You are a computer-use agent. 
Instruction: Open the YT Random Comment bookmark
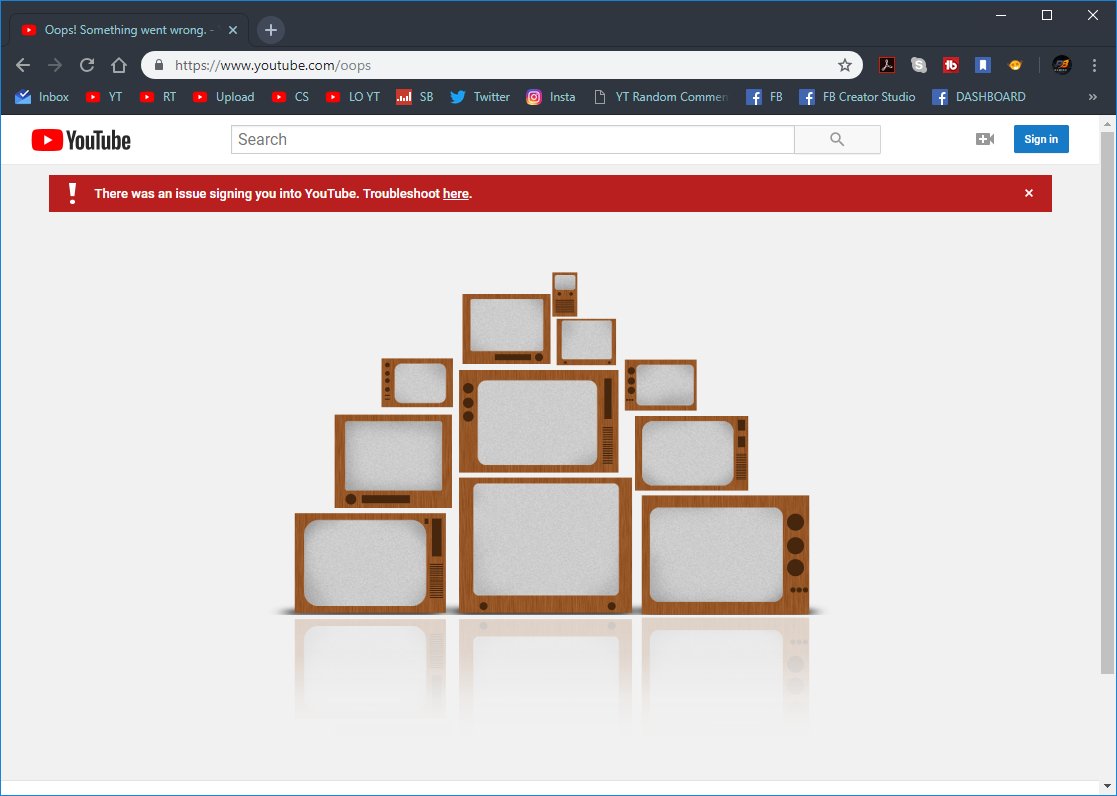pyautogui.click(x=660, y=97)
